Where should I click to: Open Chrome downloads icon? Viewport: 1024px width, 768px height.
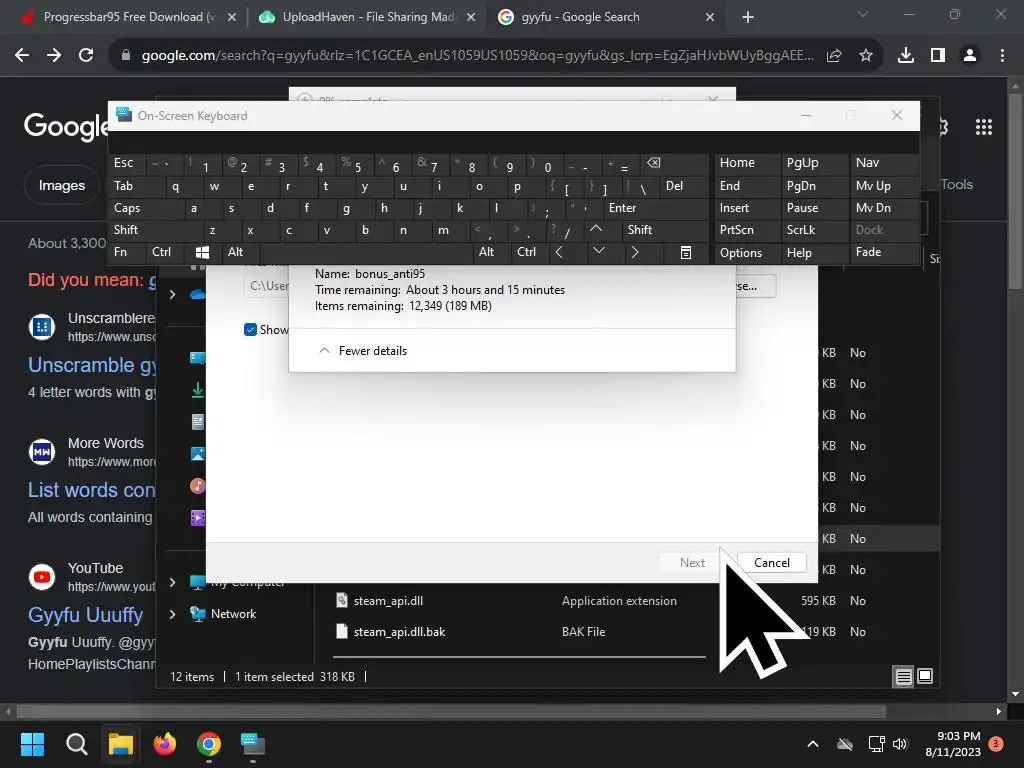[x=906, y=56]
